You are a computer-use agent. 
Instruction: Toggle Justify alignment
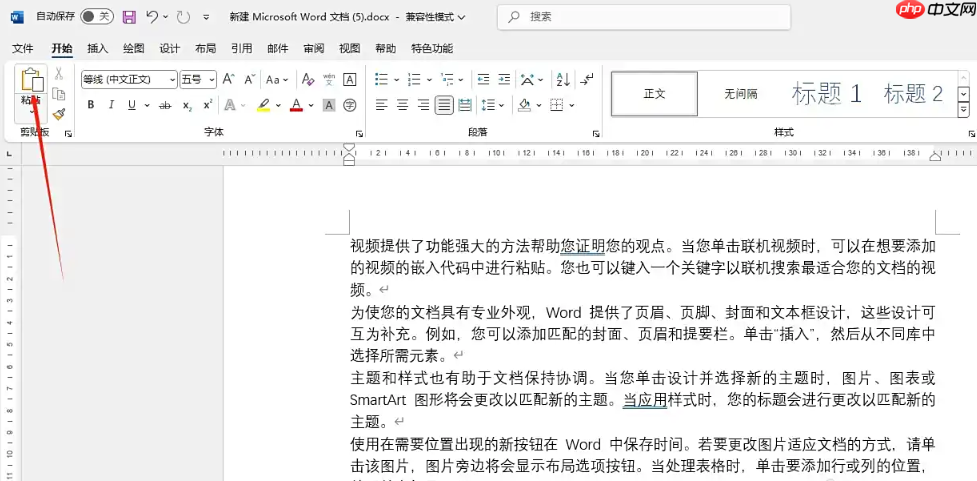[x=444, y=105]
